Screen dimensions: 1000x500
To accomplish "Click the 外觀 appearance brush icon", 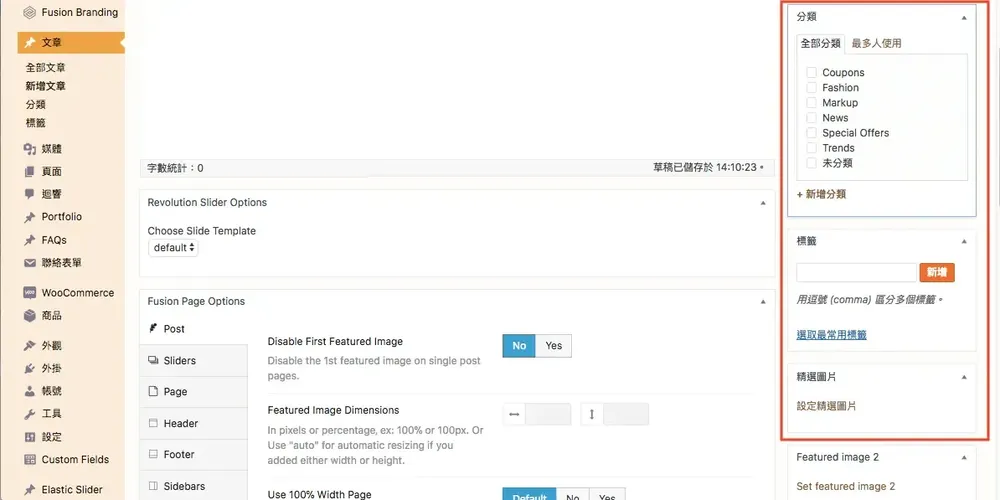I will 29,346.
